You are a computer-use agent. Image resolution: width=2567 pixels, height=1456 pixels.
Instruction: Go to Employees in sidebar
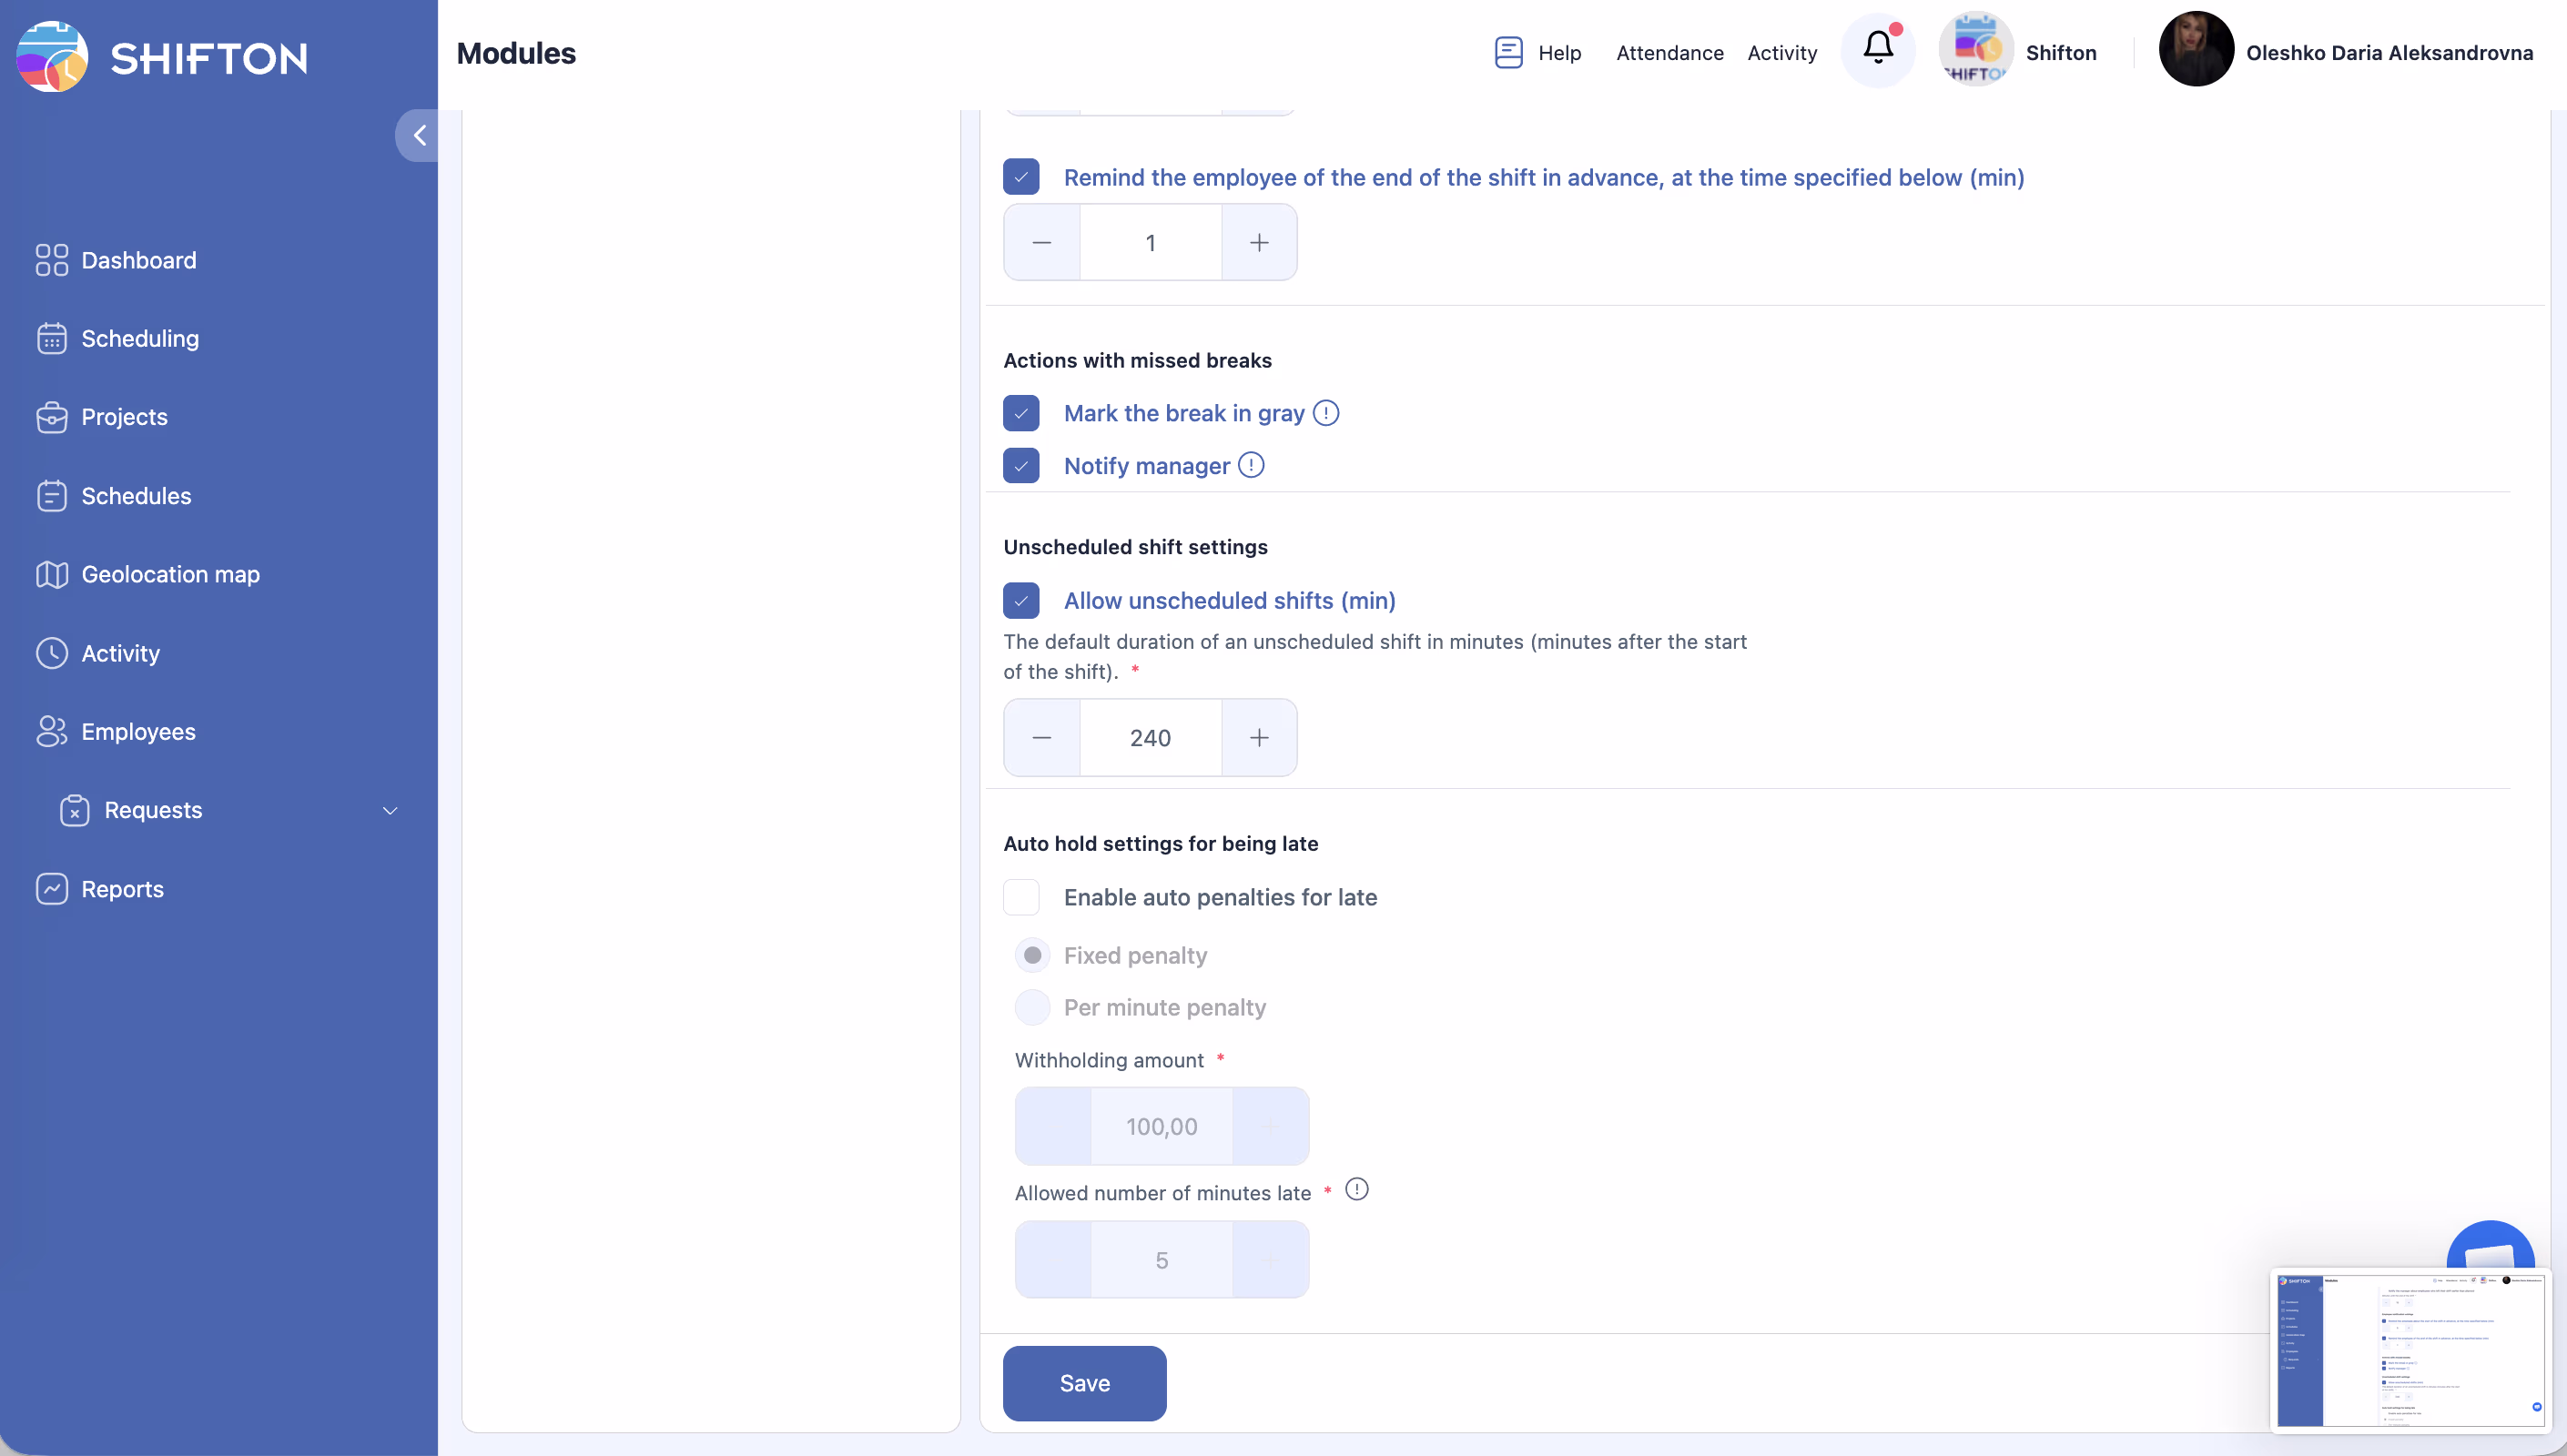138,731
